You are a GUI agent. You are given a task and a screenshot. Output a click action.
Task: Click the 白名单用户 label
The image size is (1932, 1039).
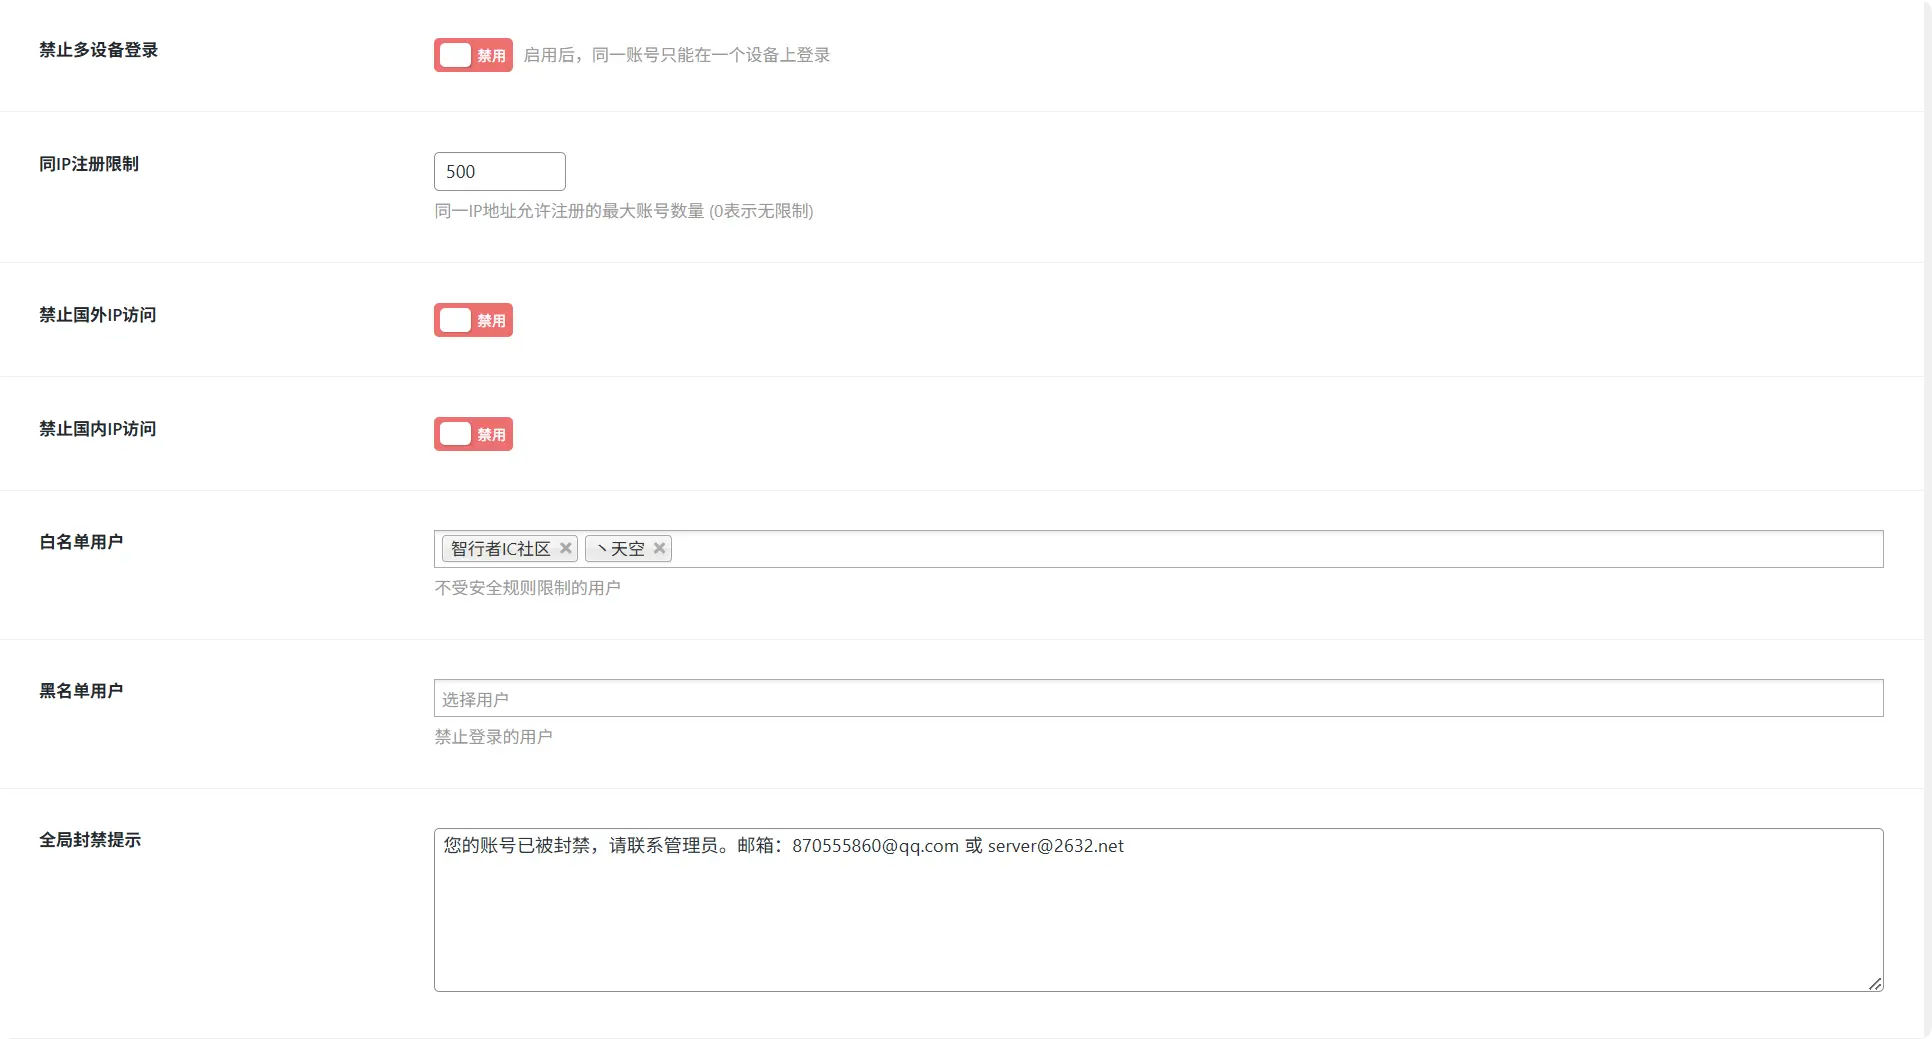click(x=81, y=542)
